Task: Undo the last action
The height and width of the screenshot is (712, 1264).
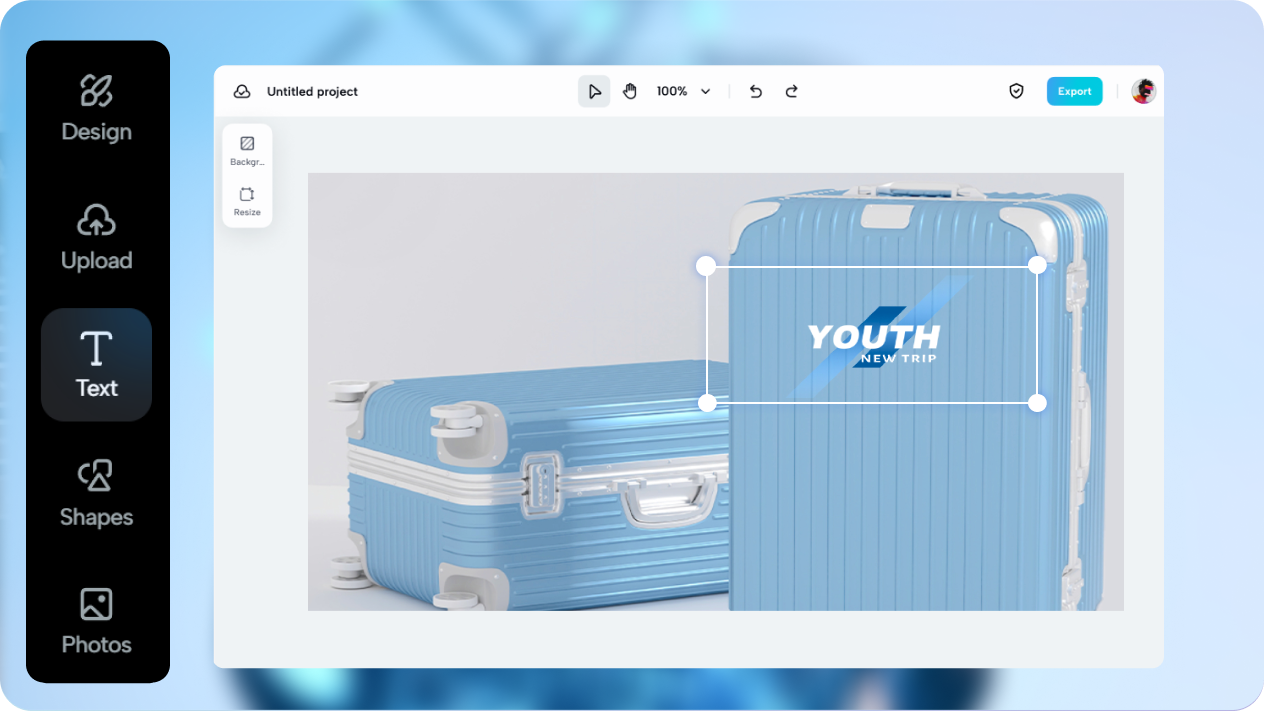Action: [755, 91]
